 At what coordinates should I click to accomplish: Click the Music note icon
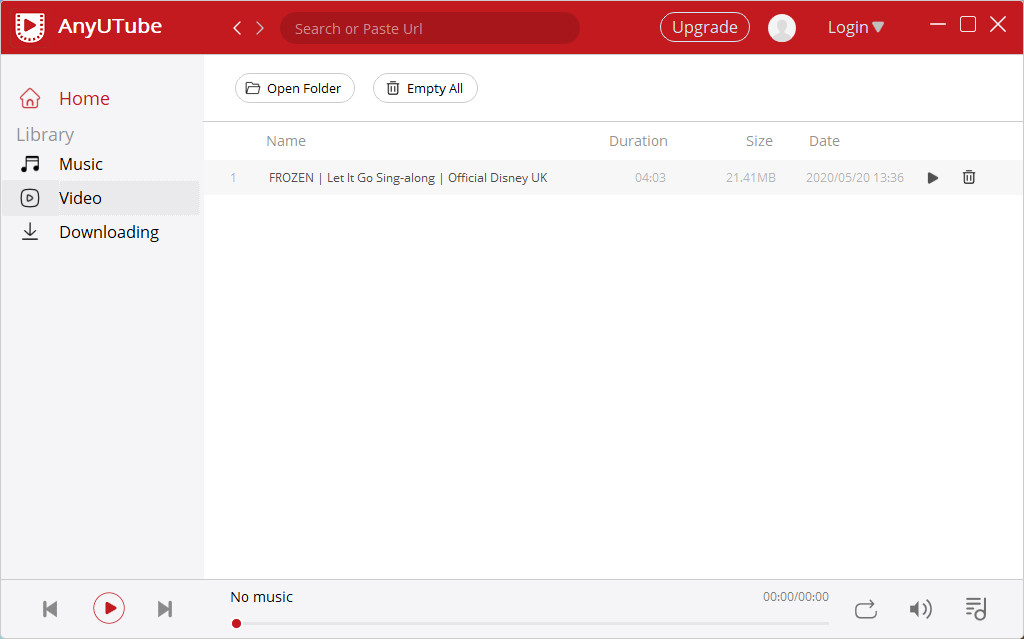click(x=30, y=164)
